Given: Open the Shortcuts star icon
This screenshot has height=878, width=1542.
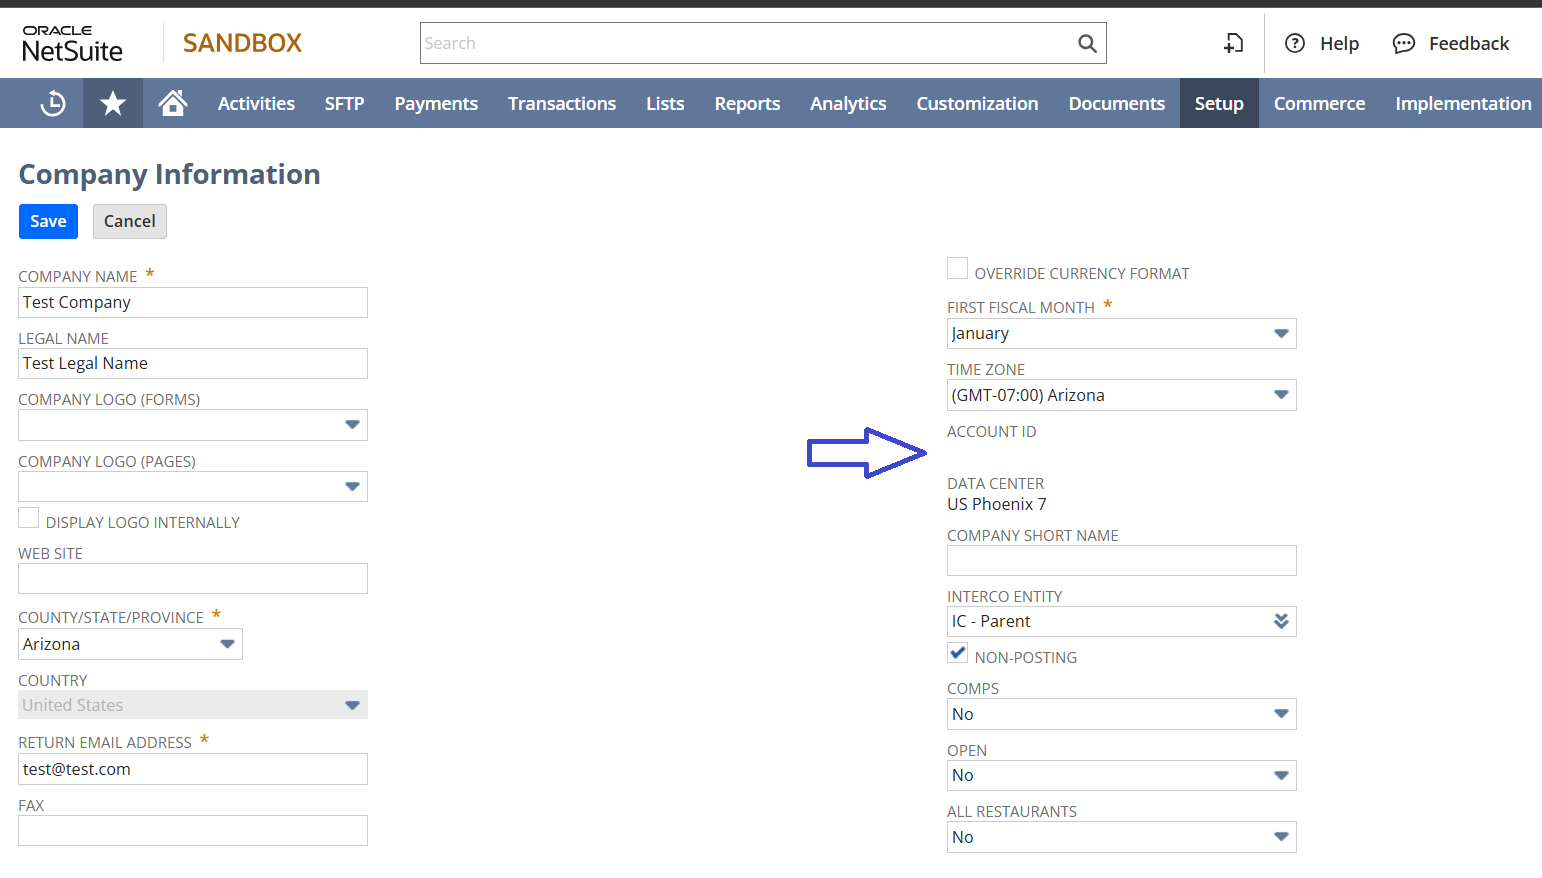Looking at the screenshot, I should pyautogui.click(x=113, y=103).
